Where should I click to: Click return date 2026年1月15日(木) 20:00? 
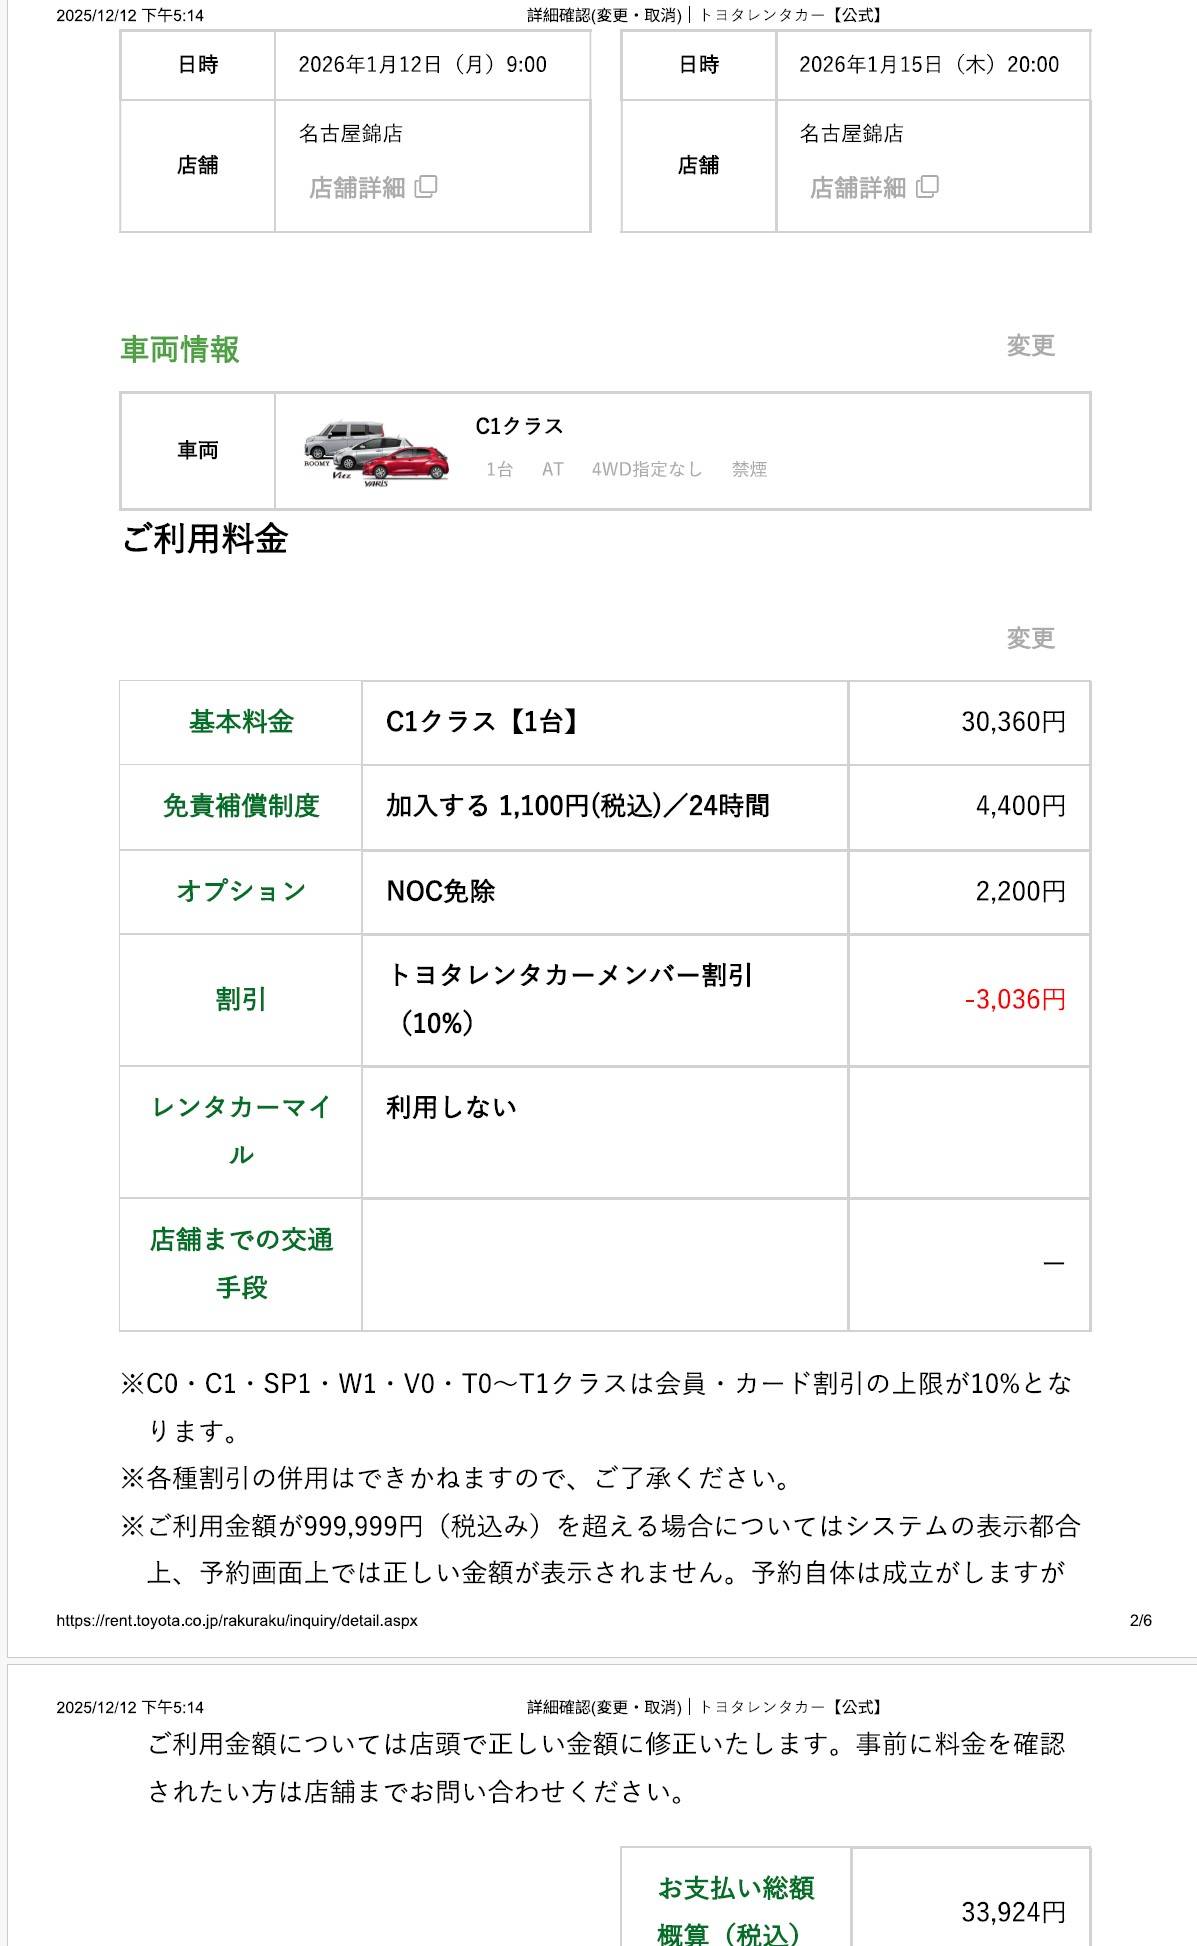[x=928, y=65]
